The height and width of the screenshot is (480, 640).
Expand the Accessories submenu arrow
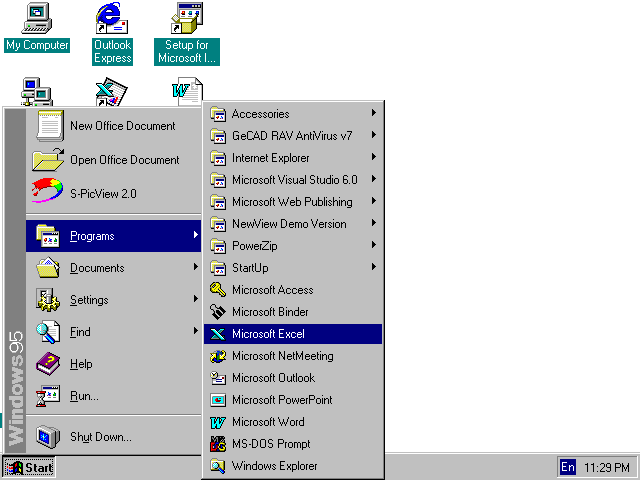click(x=373, y=113)
